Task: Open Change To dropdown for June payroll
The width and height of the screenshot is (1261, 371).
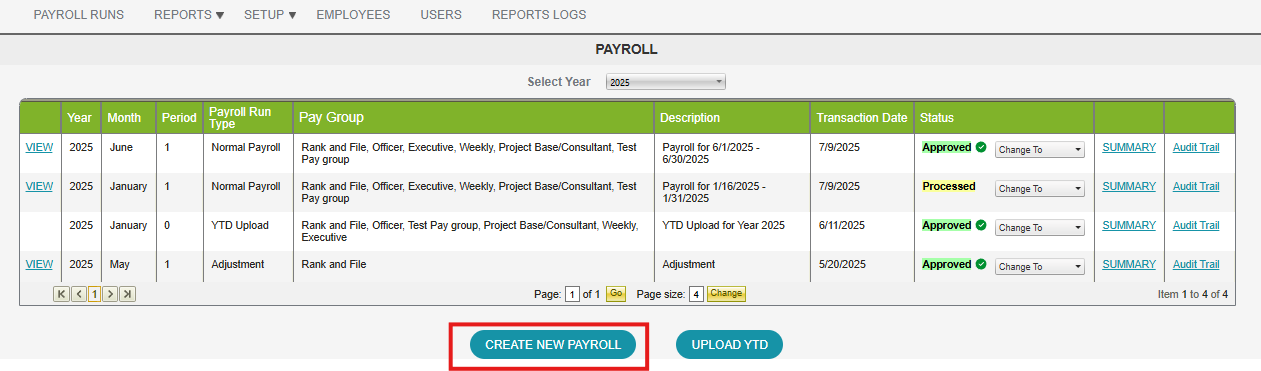Action: click(1040, 150)
